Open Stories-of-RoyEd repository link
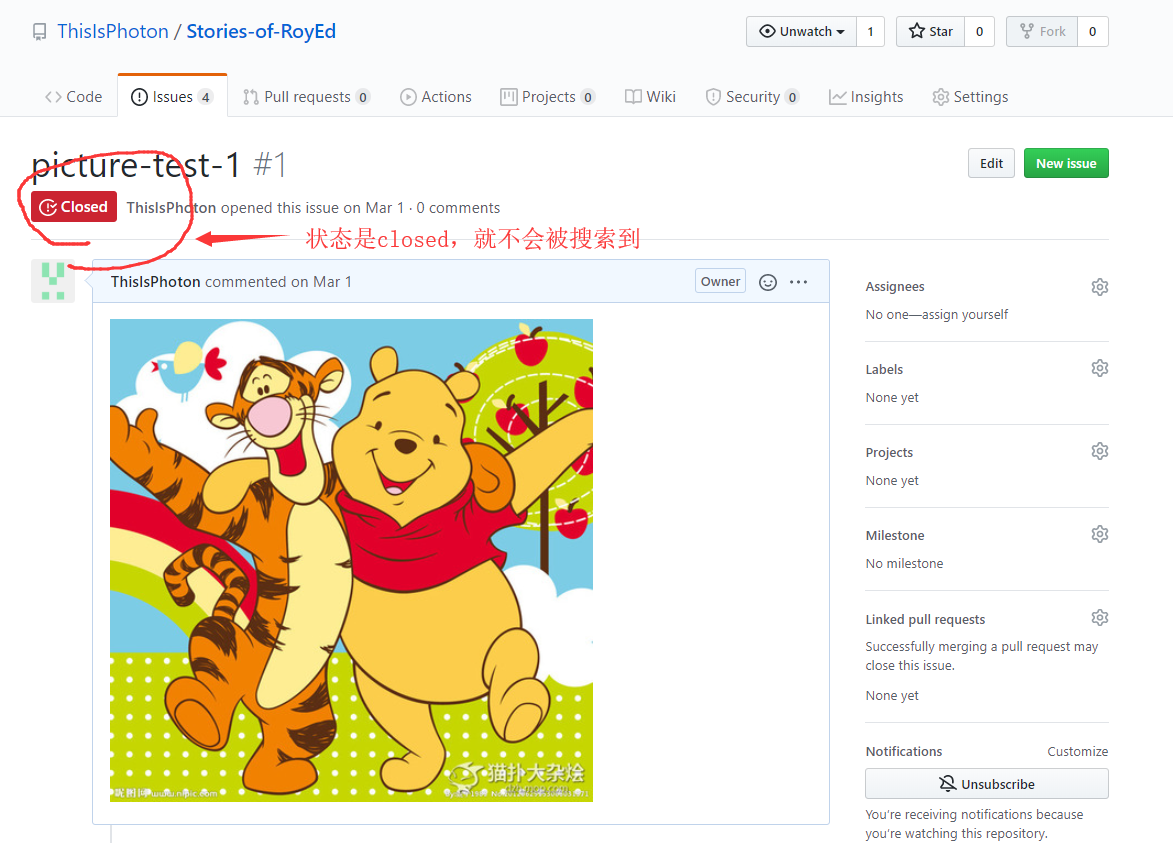1173x843 pixels. (x=261, y=31)
